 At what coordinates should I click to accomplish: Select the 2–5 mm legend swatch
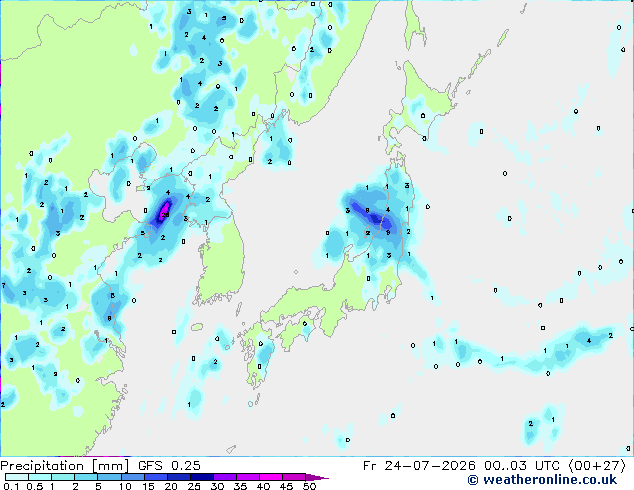(x=86, y=477)
